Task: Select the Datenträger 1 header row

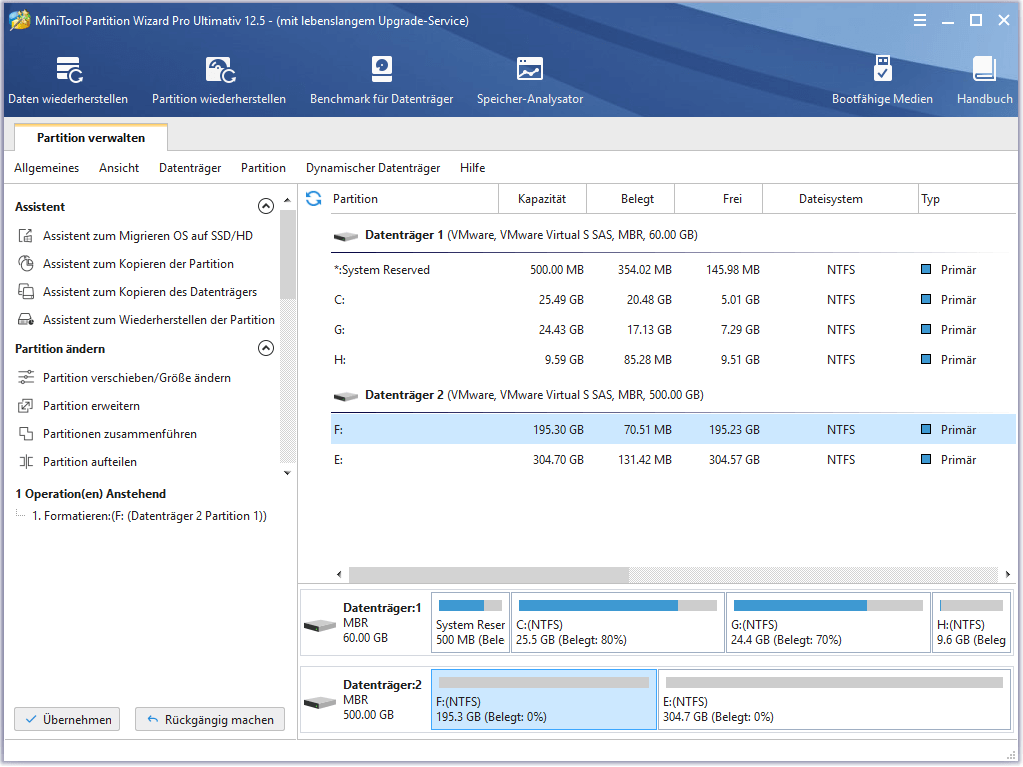Action: tap(673, 235)
